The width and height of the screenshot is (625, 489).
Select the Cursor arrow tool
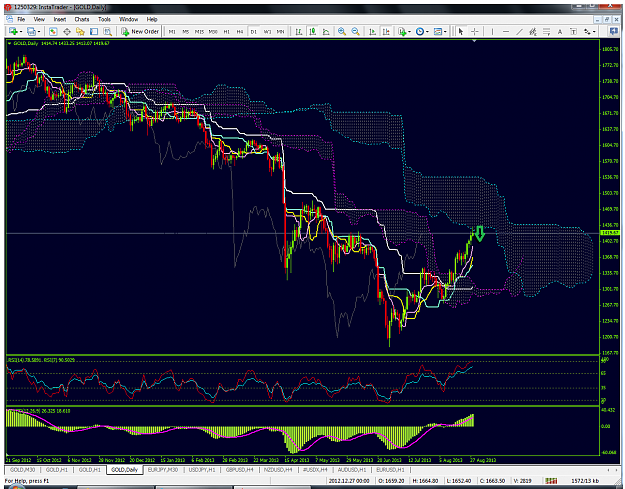coord(461,31)
